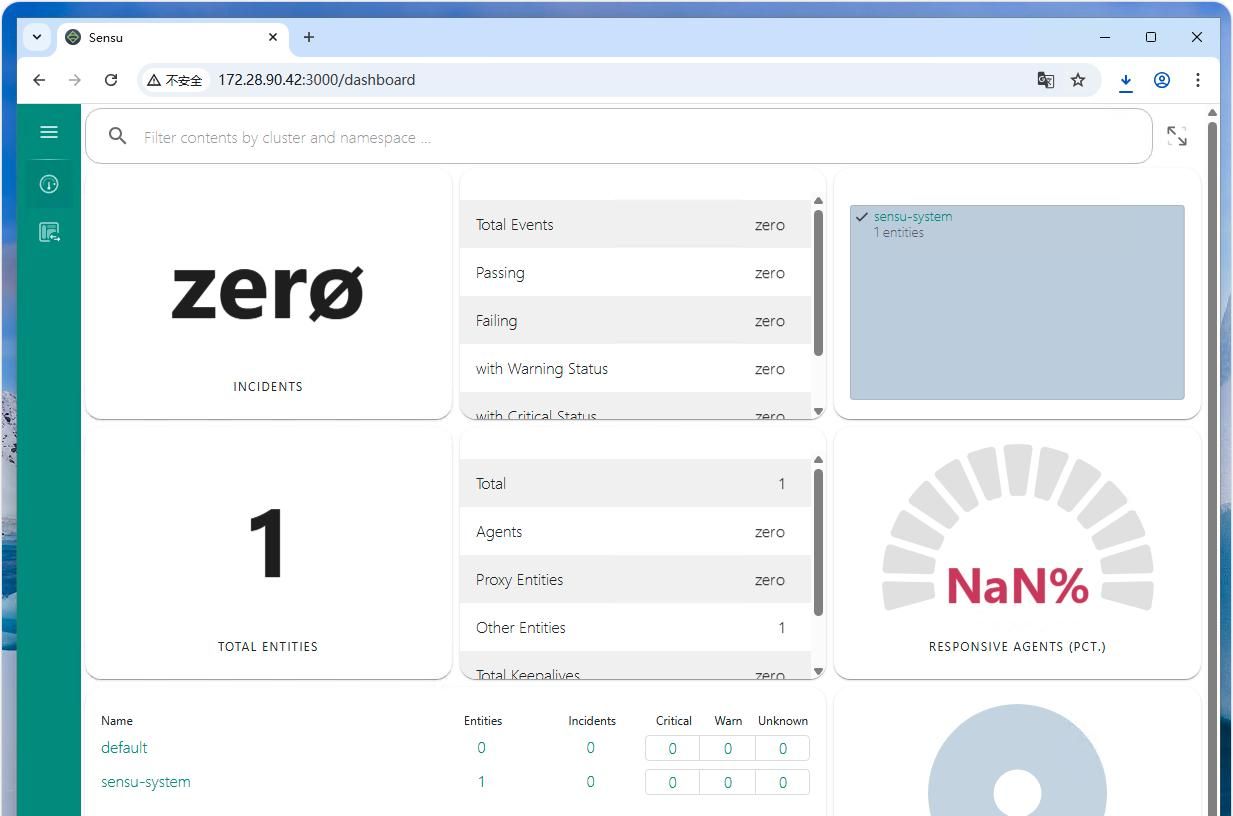This screenshot has width=1233, height=816.
Task: Open the sensu-system namespace link
Action: (146, 782)
